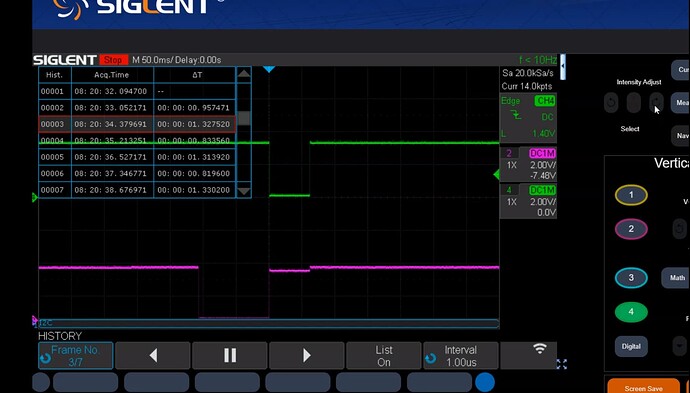
Task: Adjust the Interval 1.00us setting
Action: click(x=461, y=356)
